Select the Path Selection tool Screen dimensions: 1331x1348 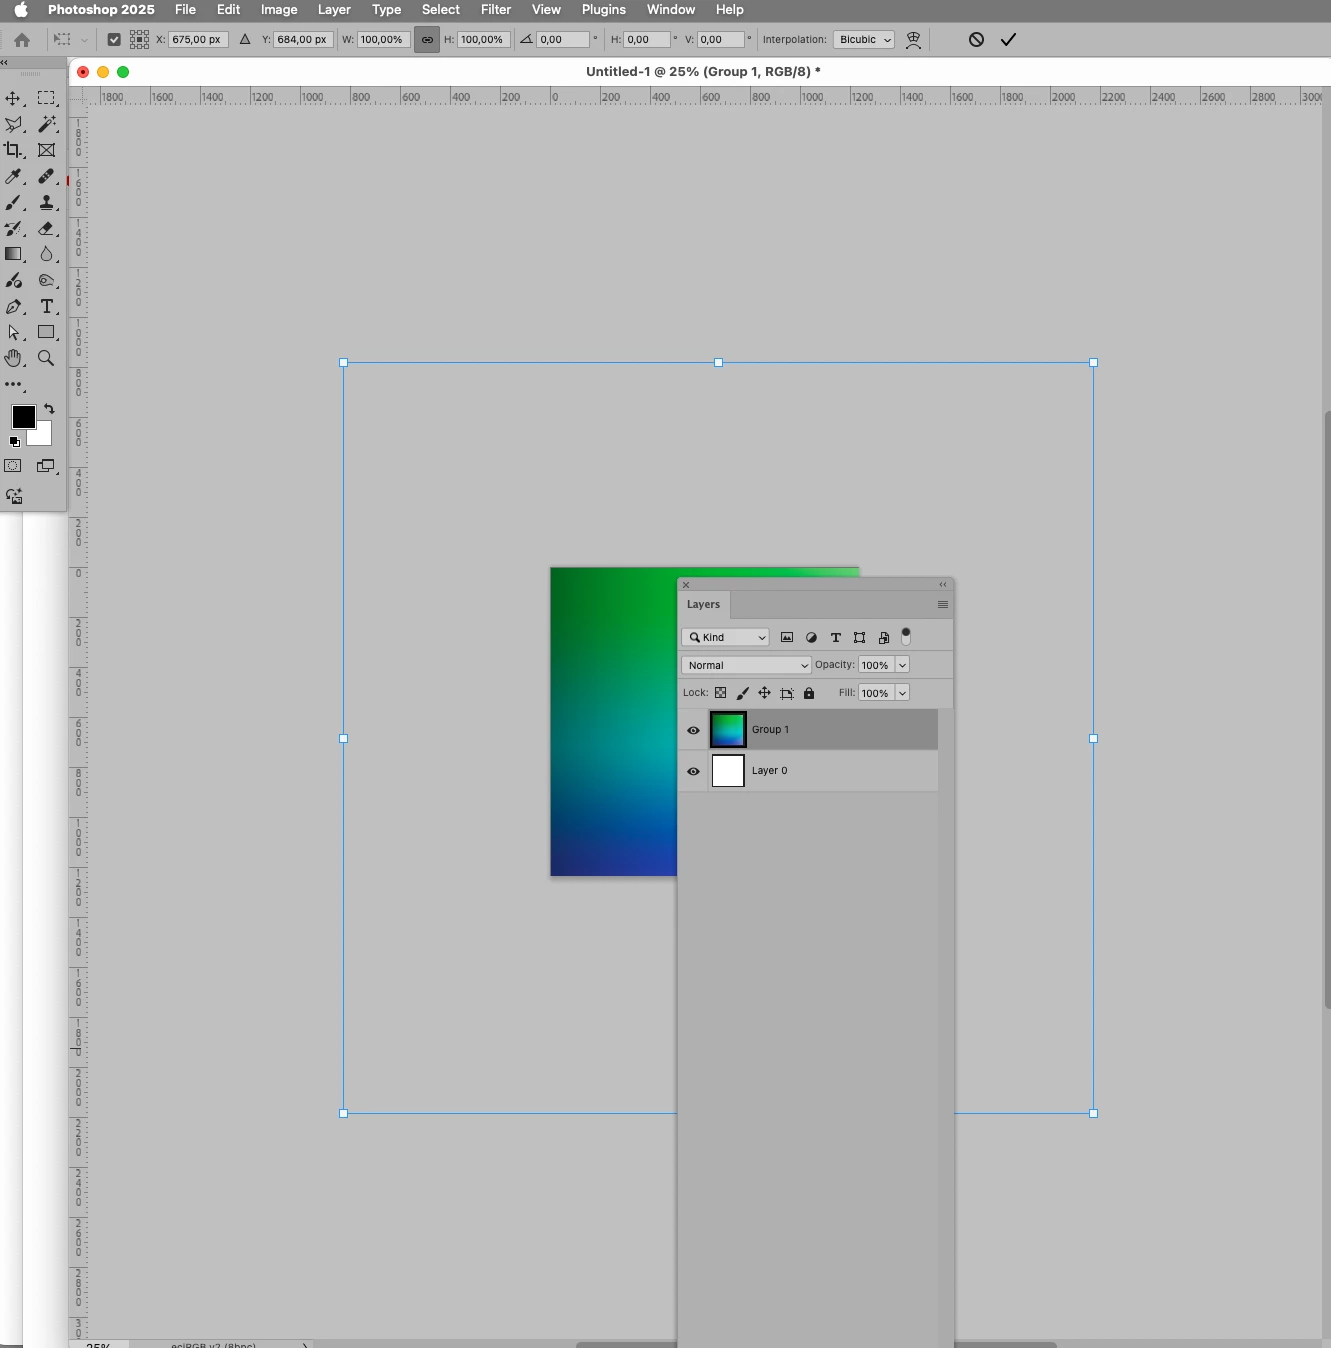click(x=13, y=332)
